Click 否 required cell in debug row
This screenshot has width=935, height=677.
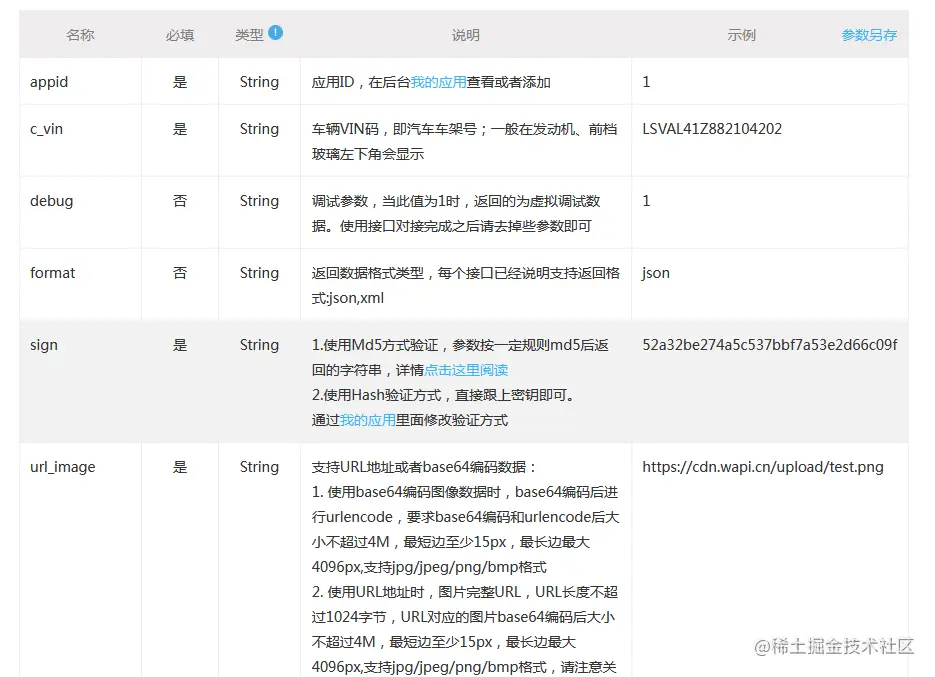tap(180, 202)
